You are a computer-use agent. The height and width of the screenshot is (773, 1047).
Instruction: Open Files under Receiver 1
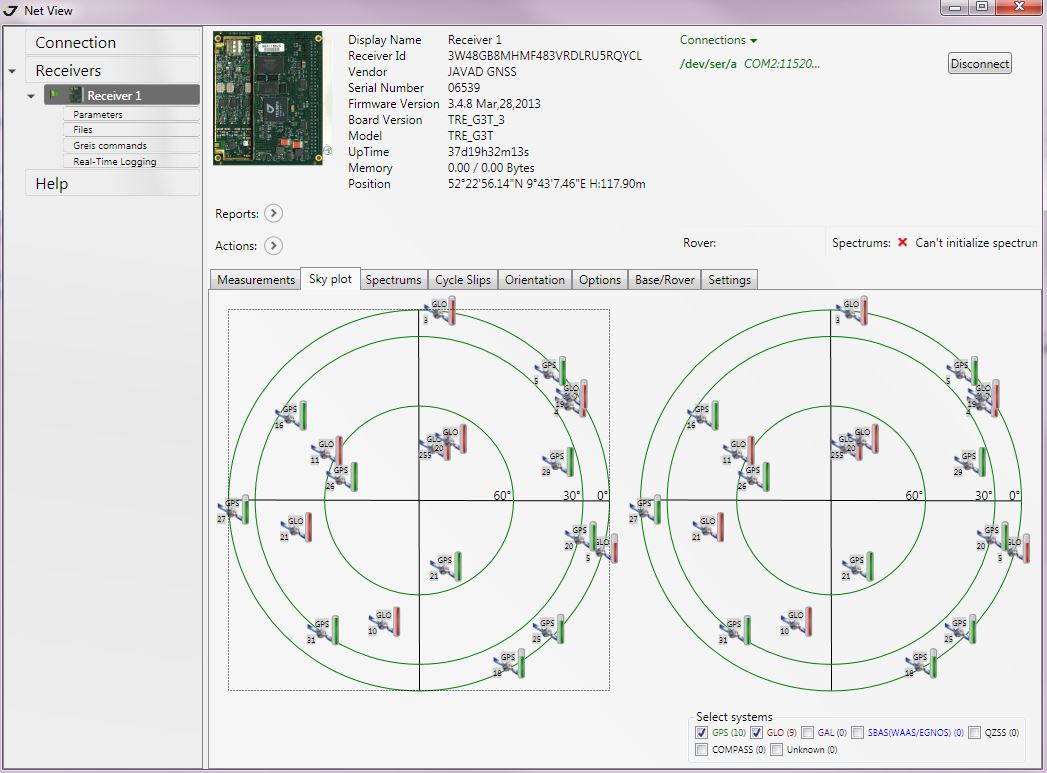[132, 130]
